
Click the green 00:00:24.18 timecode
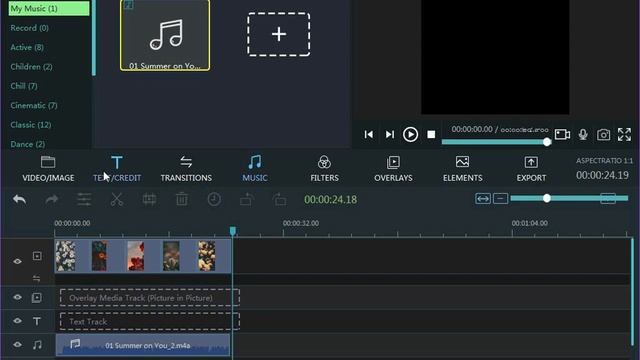[x=331, y=200]
